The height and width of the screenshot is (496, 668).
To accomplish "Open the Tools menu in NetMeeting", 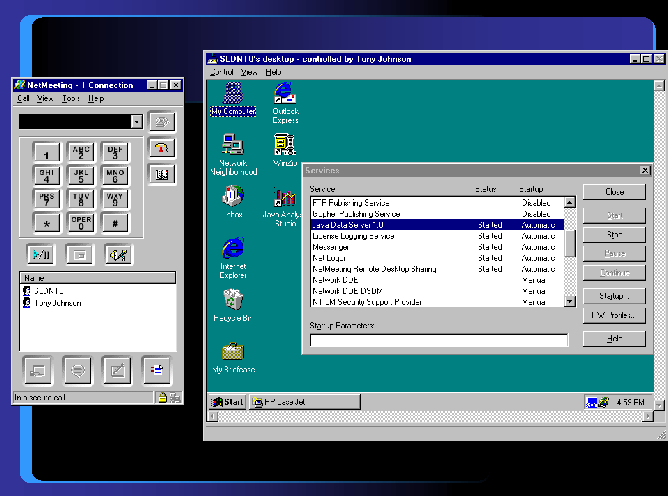I will click(x=70, y=99).
